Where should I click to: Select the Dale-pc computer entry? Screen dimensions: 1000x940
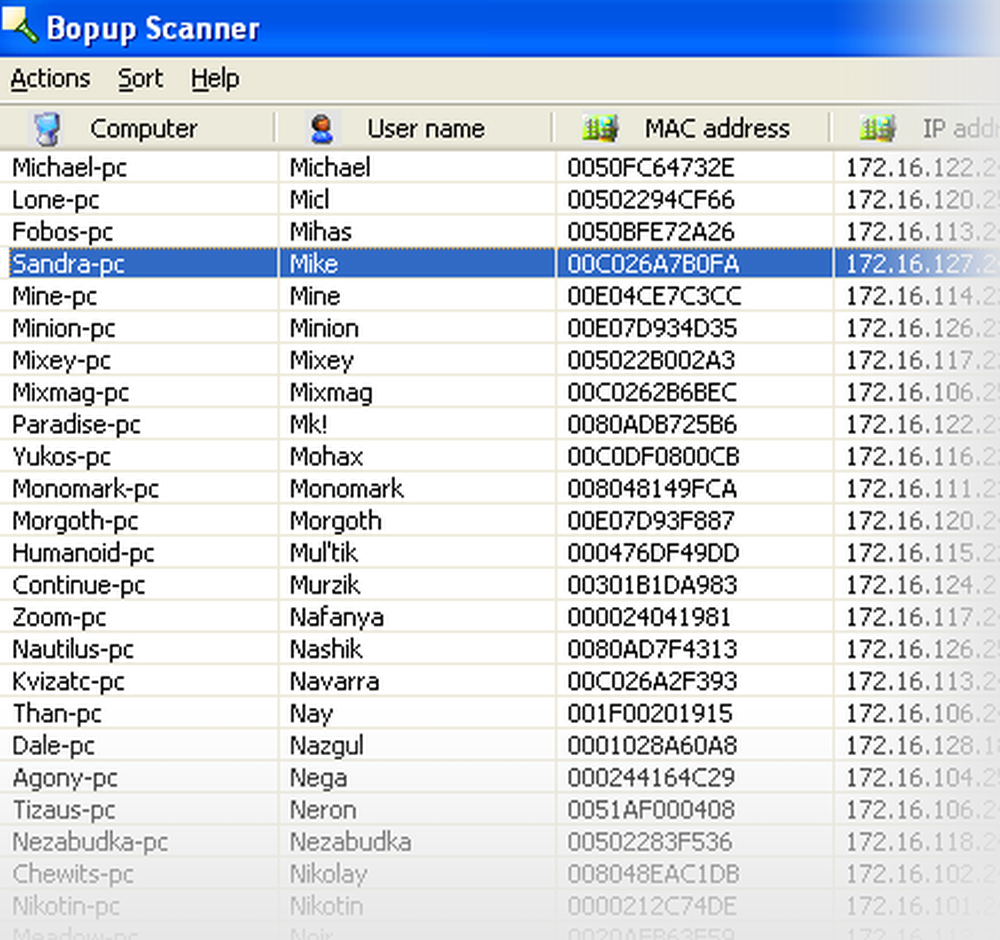click(54, 746)
